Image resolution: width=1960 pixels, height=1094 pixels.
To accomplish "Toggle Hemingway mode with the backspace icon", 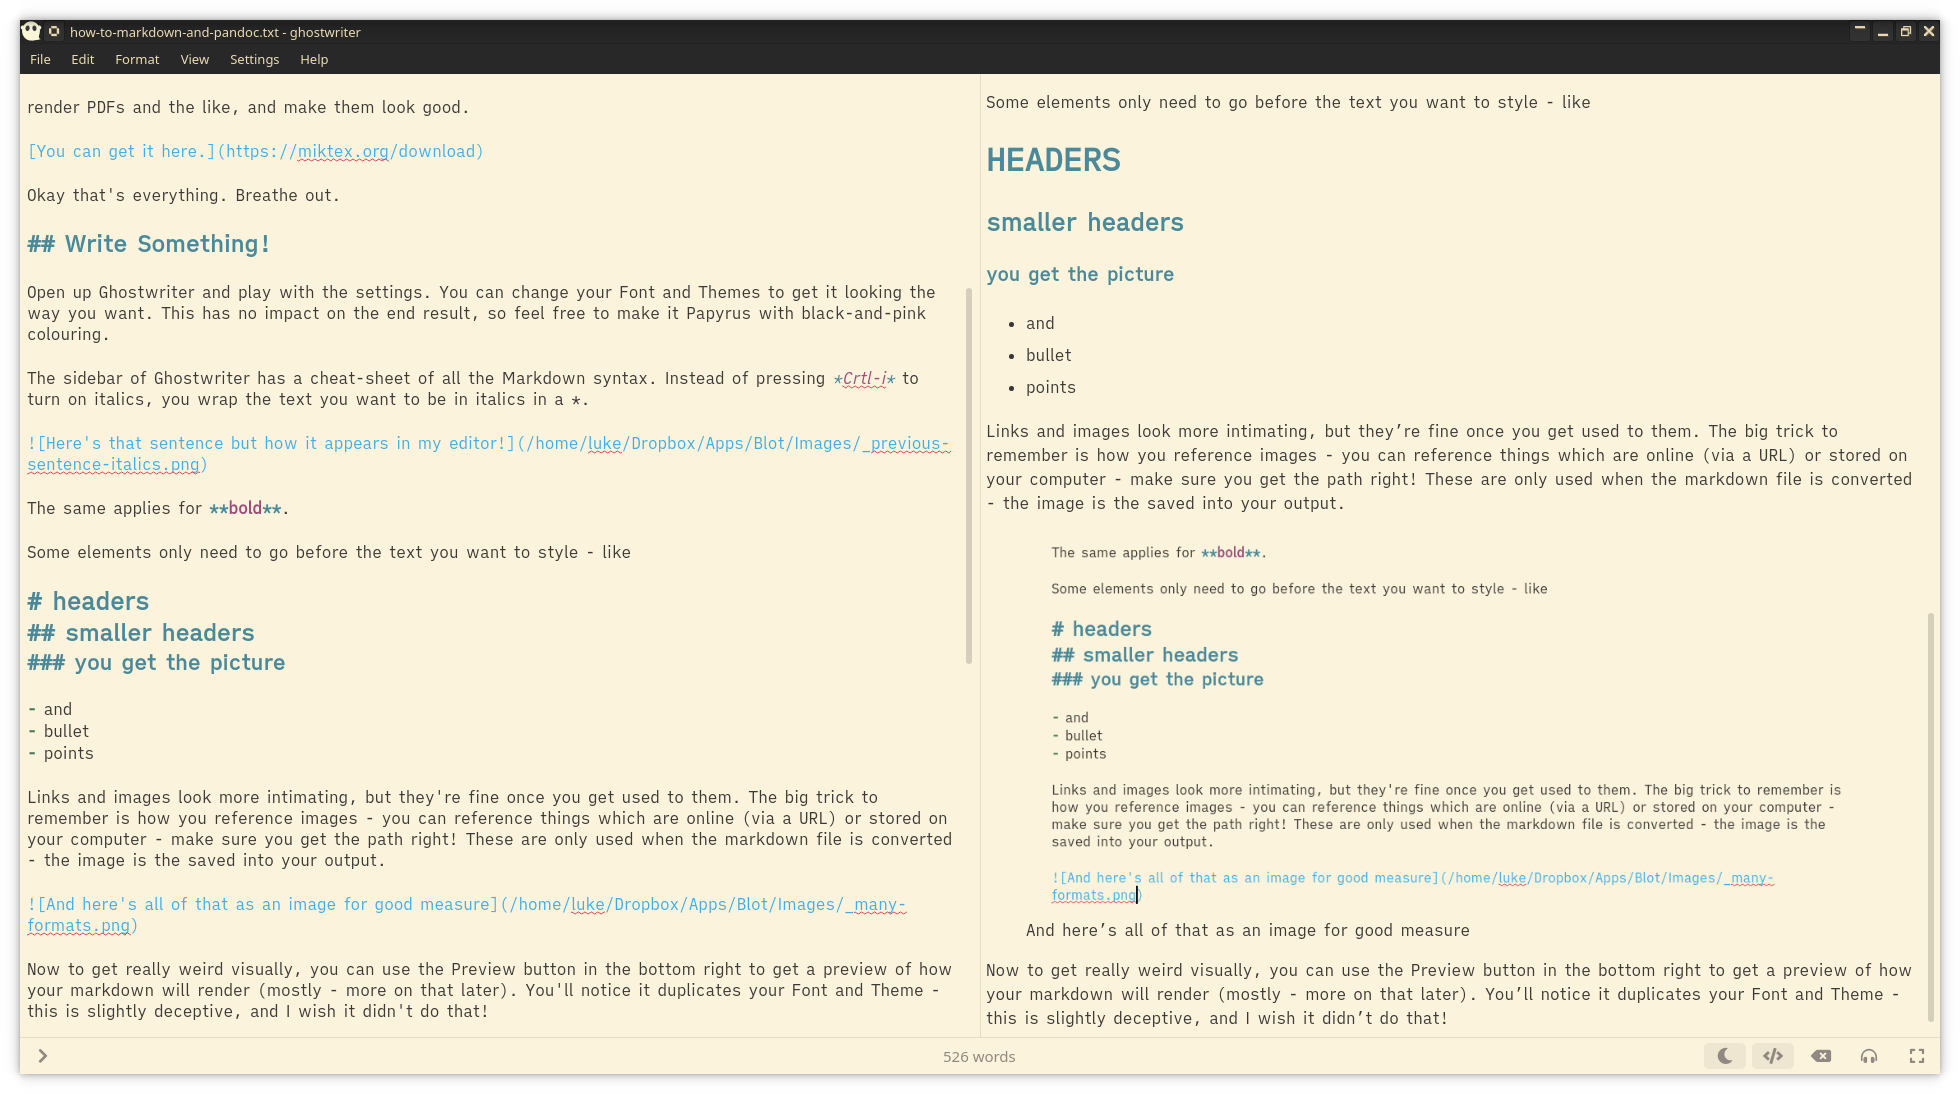I will pos(1821,1056).
